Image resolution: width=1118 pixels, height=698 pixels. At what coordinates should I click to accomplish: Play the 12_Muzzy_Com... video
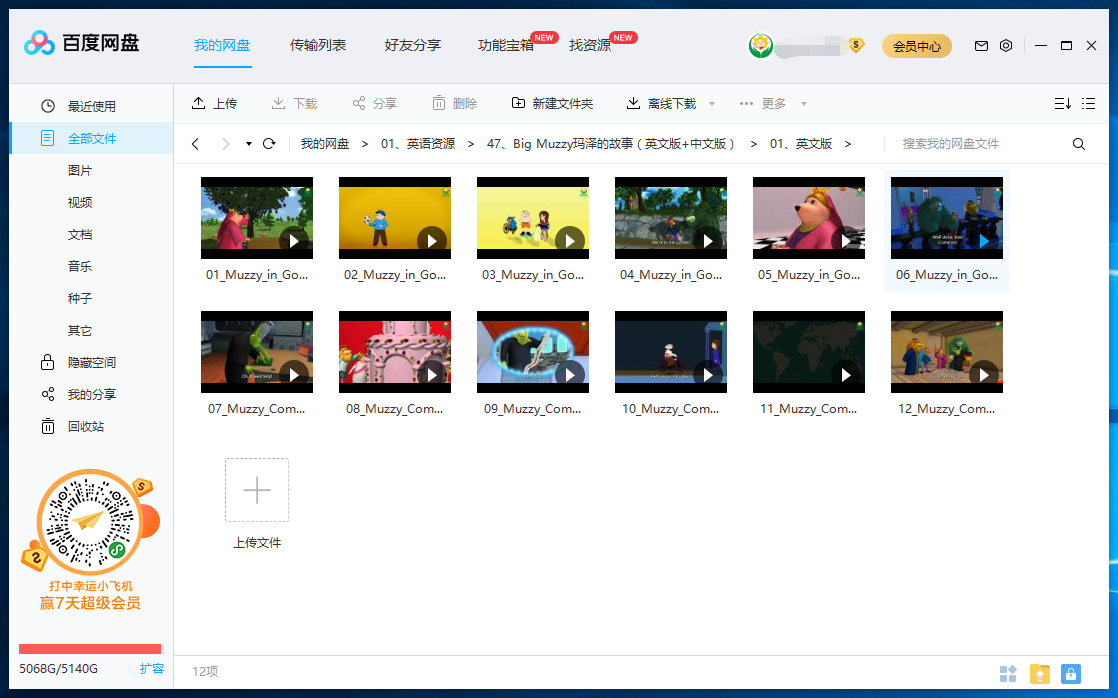coord(984,374)
